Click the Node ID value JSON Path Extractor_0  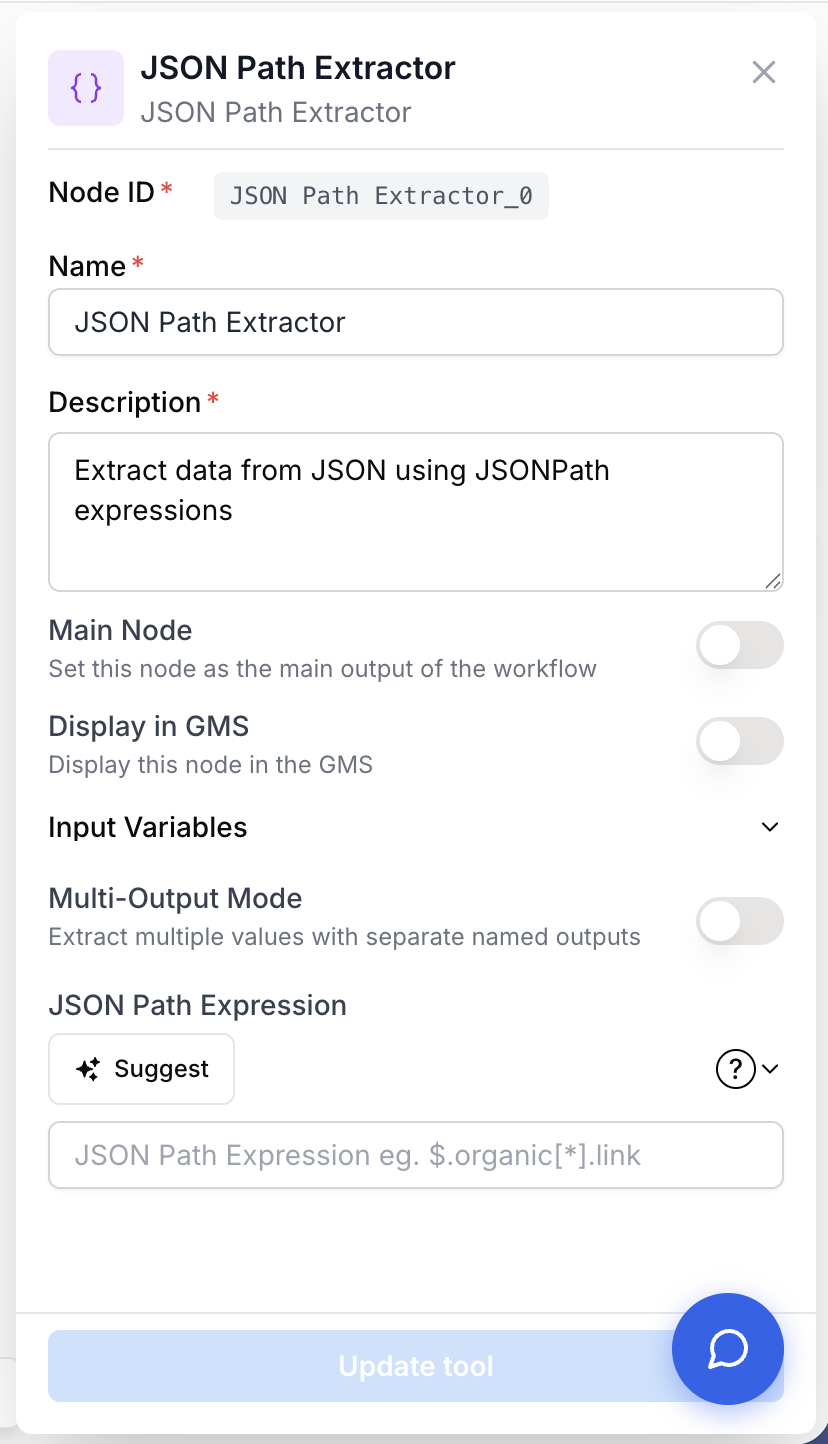(381, 195)
